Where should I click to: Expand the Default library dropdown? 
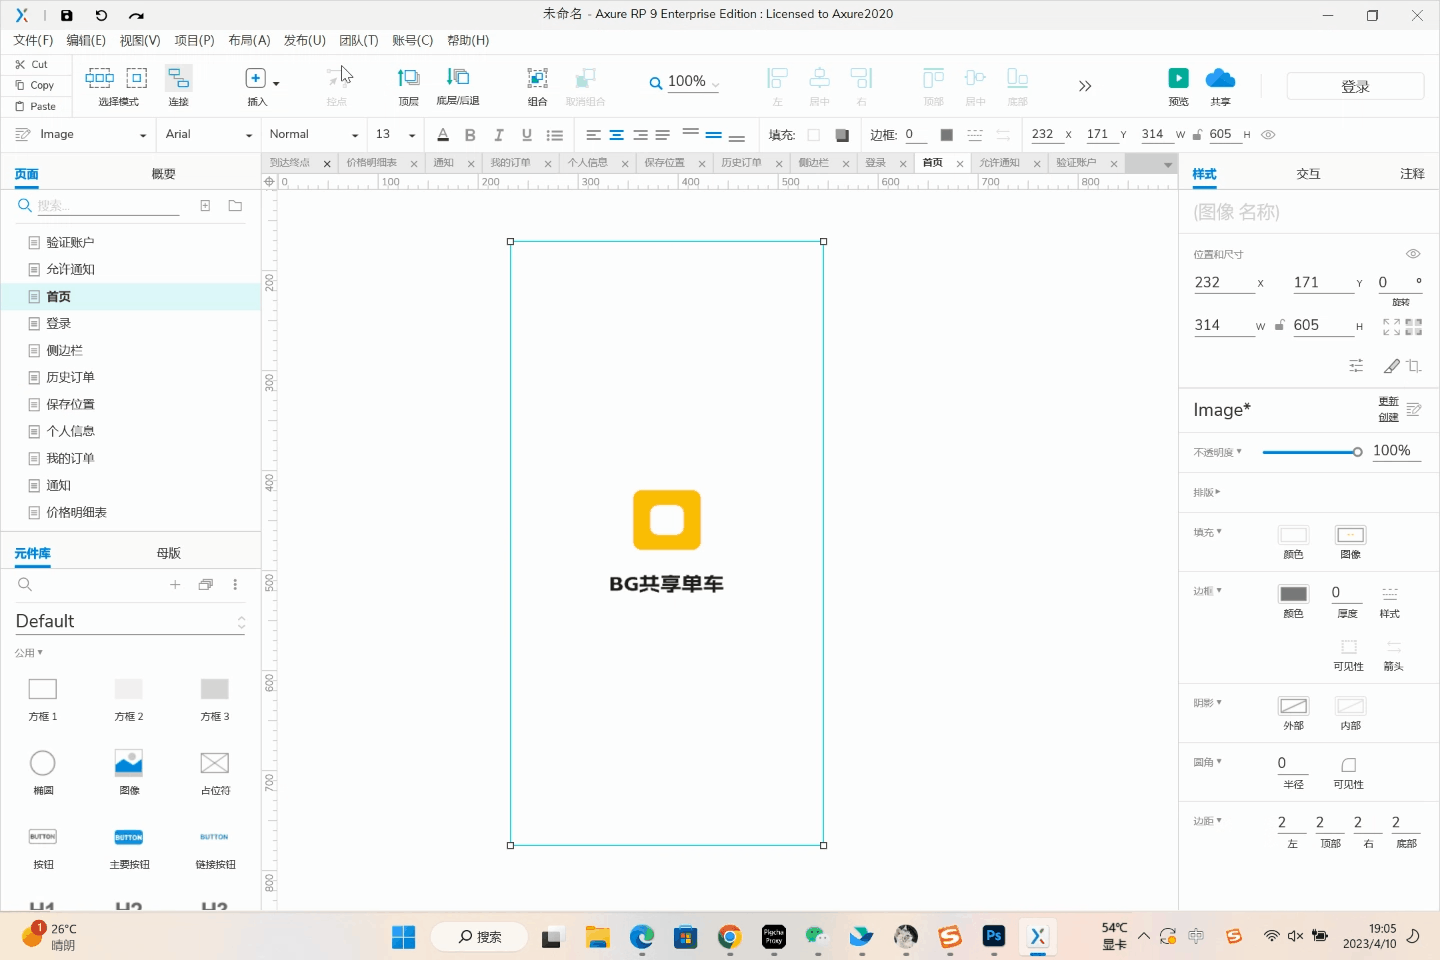[130, 622]
